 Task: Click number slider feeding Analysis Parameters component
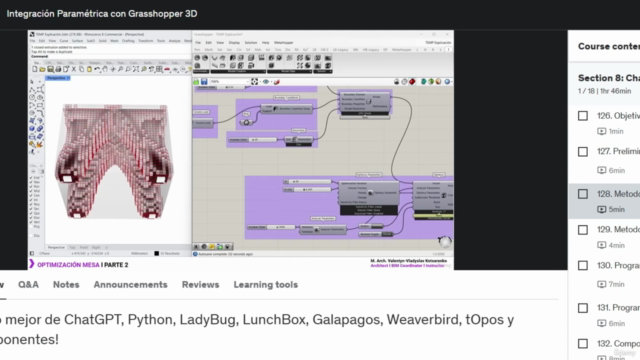pyautogui.click(x=271, y=227)
